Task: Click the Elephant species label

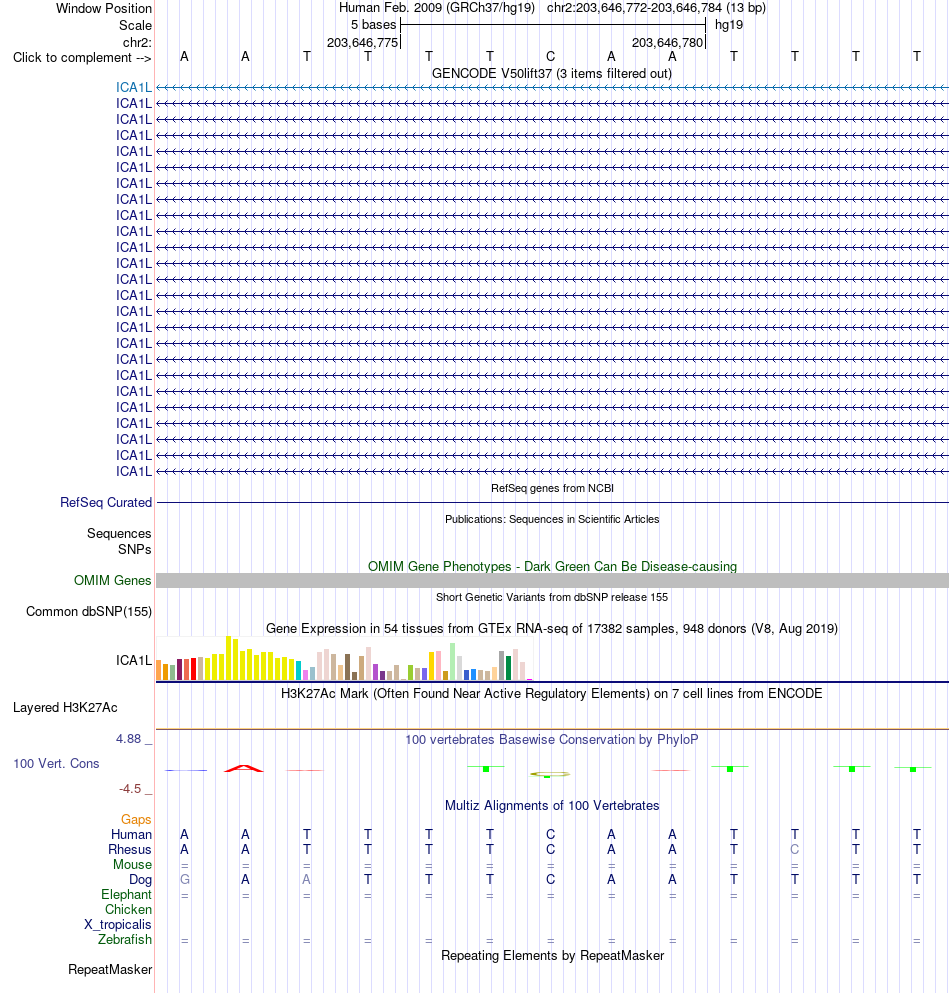Action: (127, 894)
